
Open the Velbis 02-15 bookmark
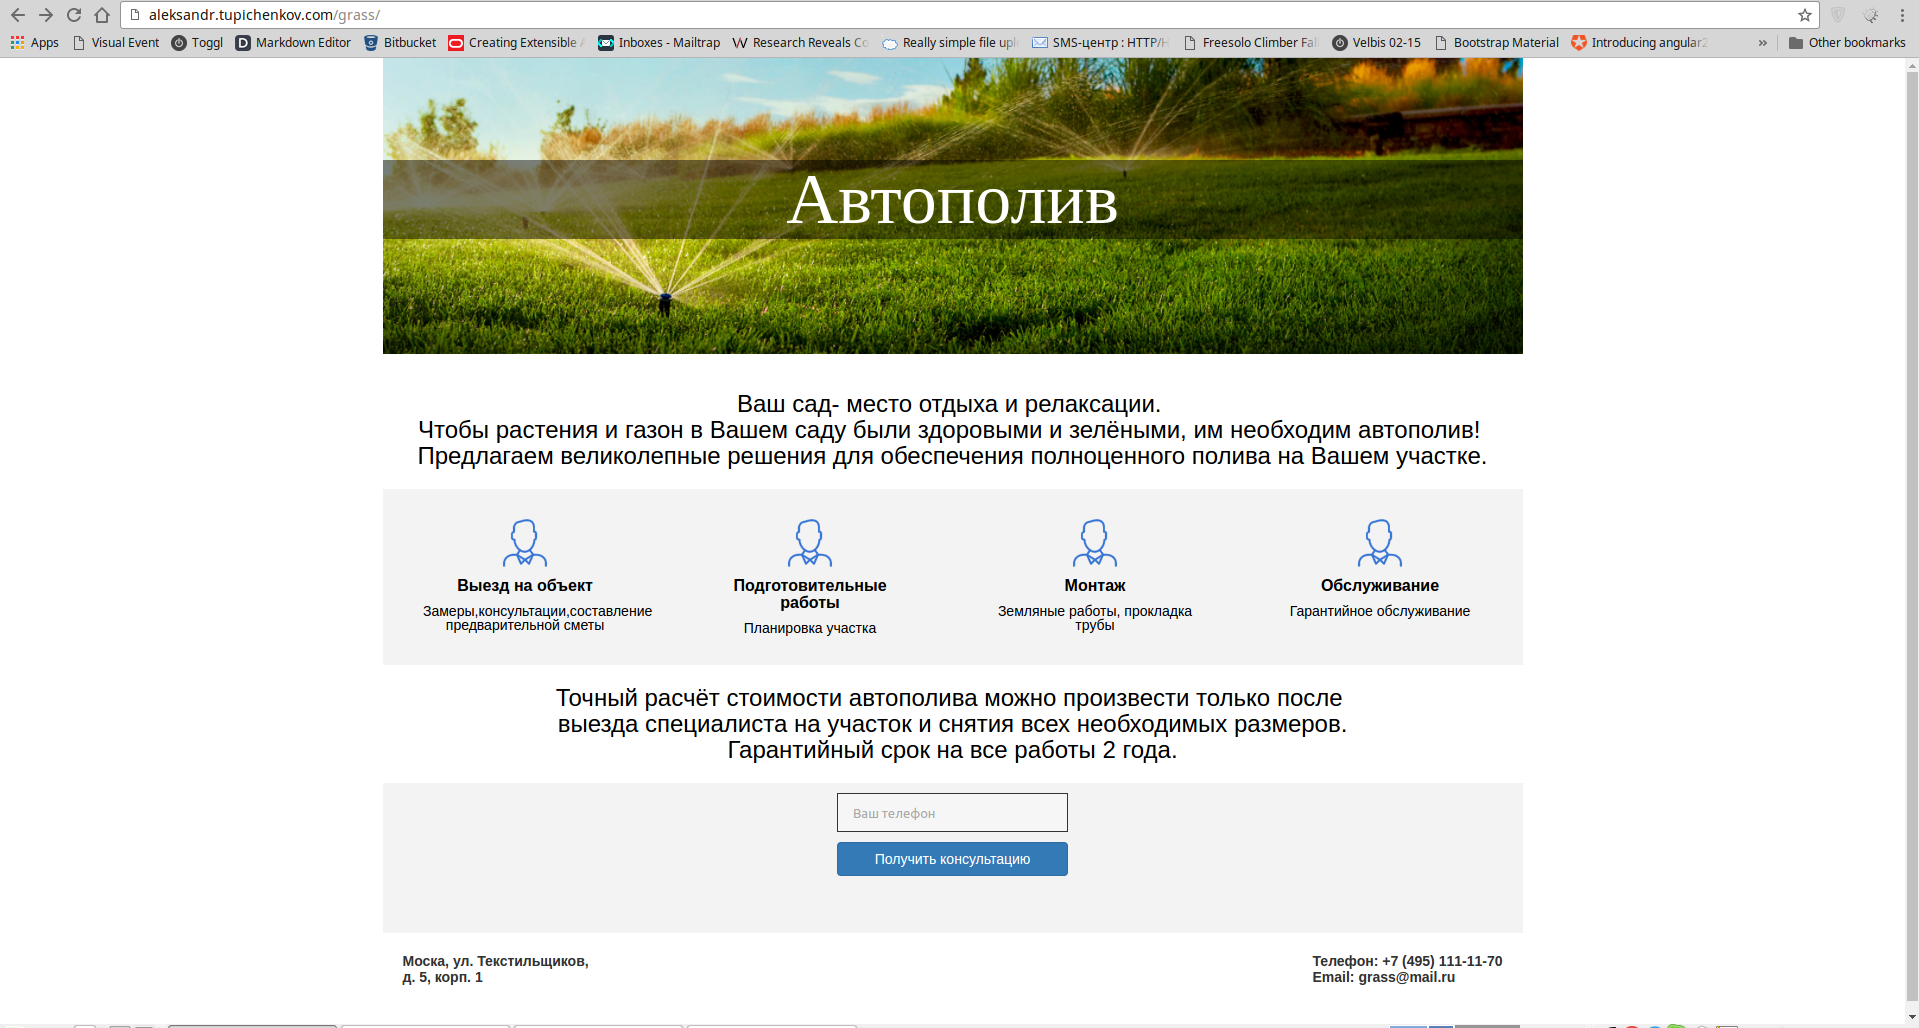coord(1376,43)
